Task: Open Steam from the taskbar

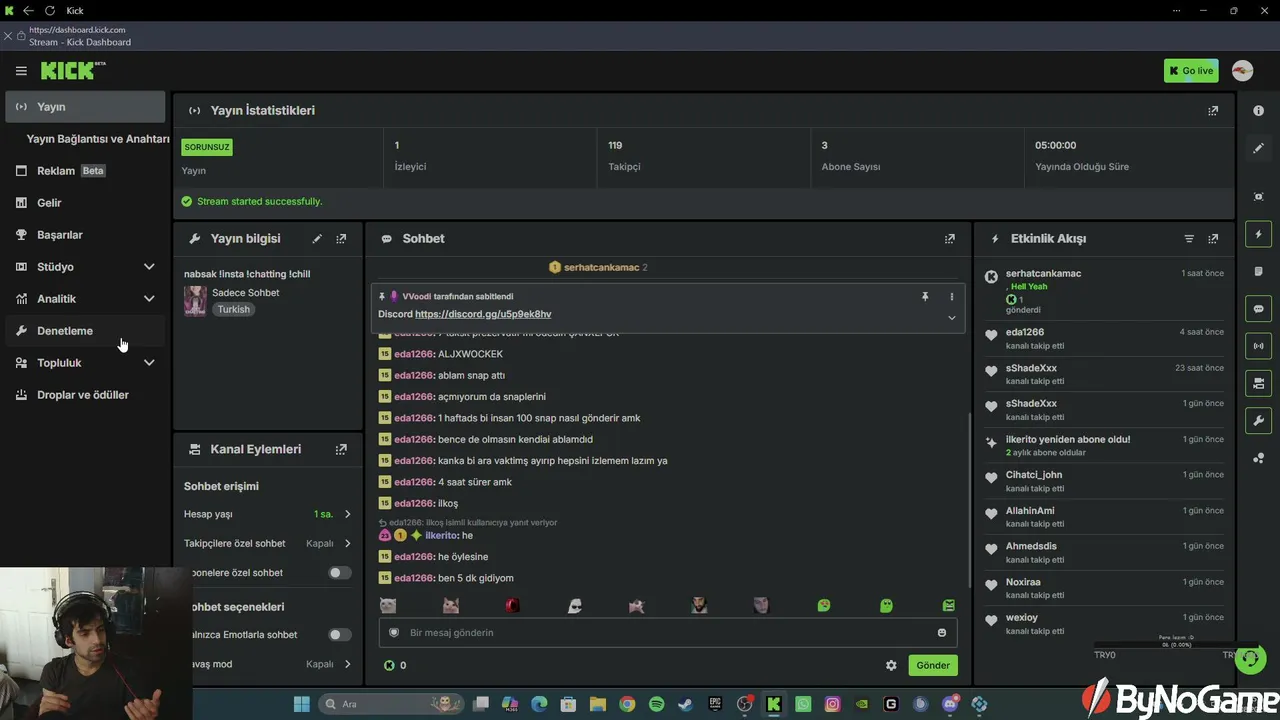Action: (685, 704)
